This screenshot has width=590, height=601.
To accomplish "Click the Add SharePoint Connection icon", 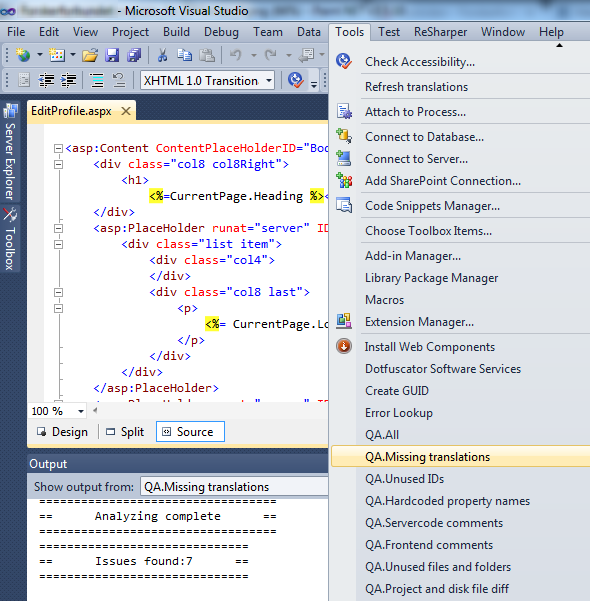I will [344, 180].
